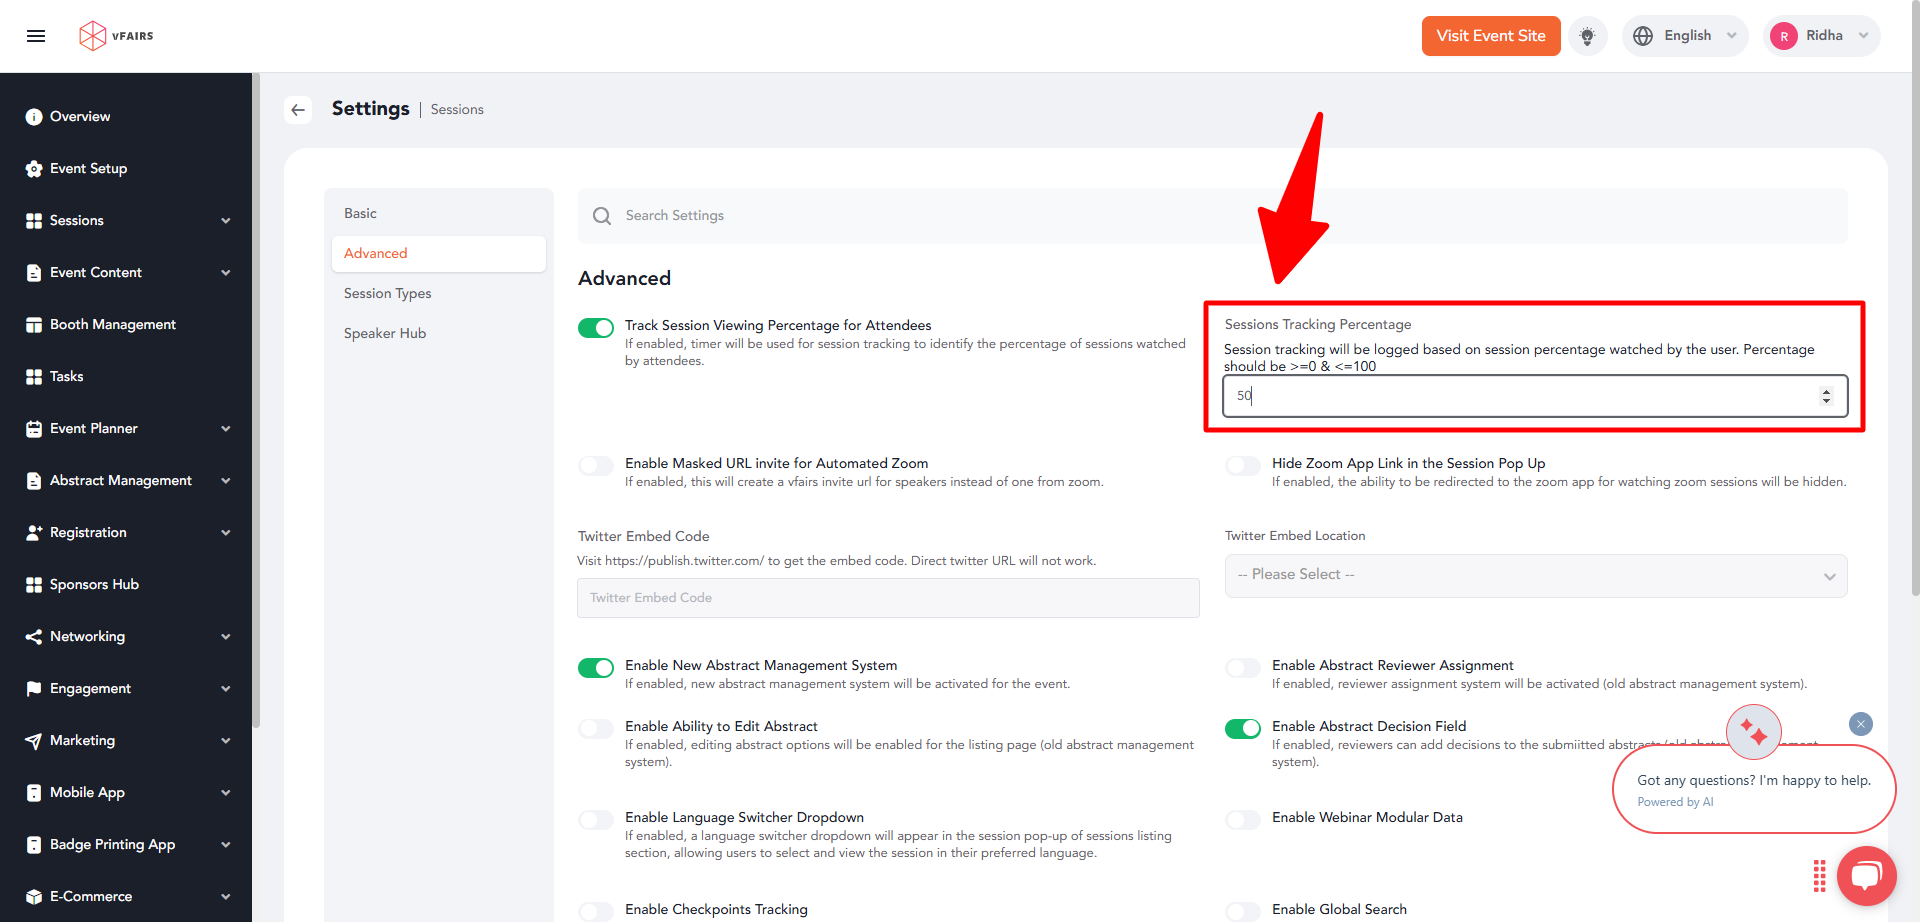This screenshot has width=1920, height=922.
Task: Click the Sessions breadcrumb text
Action: point(457,110)
